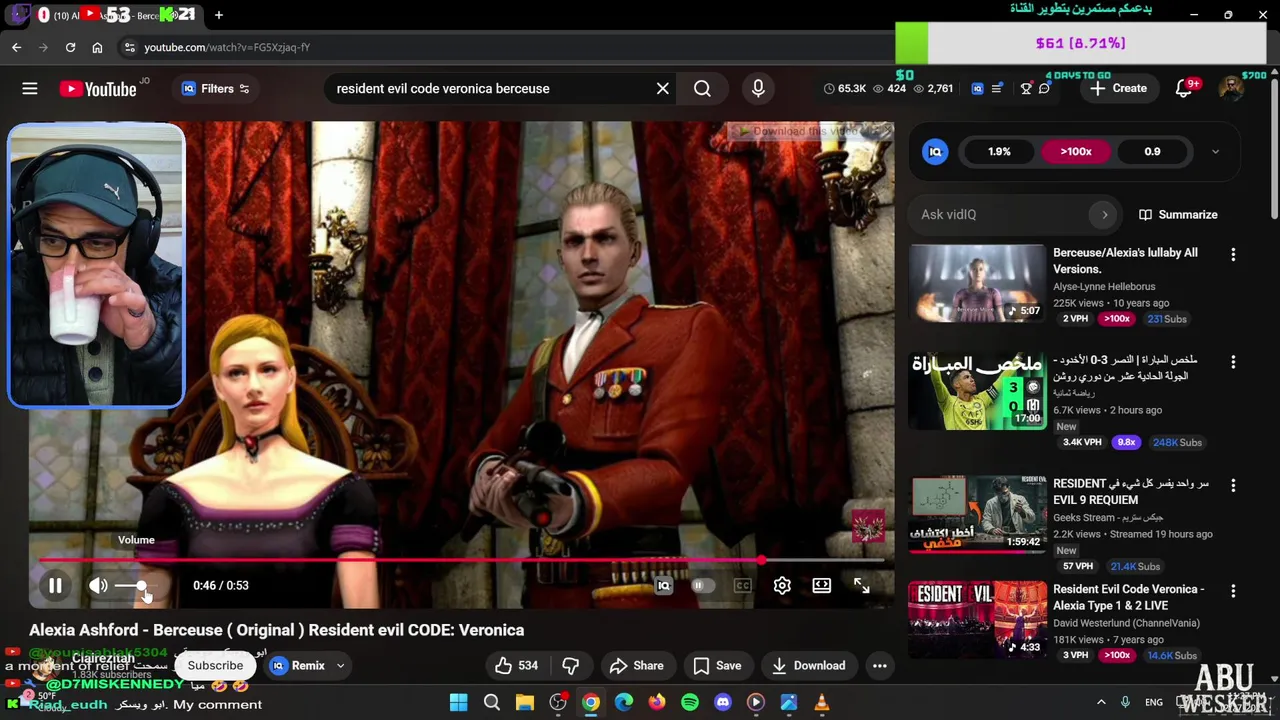This screenshot has width=1280, height=720.
Task: Summarize the video with vidIQ
Action: click(x=1178, y=215)
